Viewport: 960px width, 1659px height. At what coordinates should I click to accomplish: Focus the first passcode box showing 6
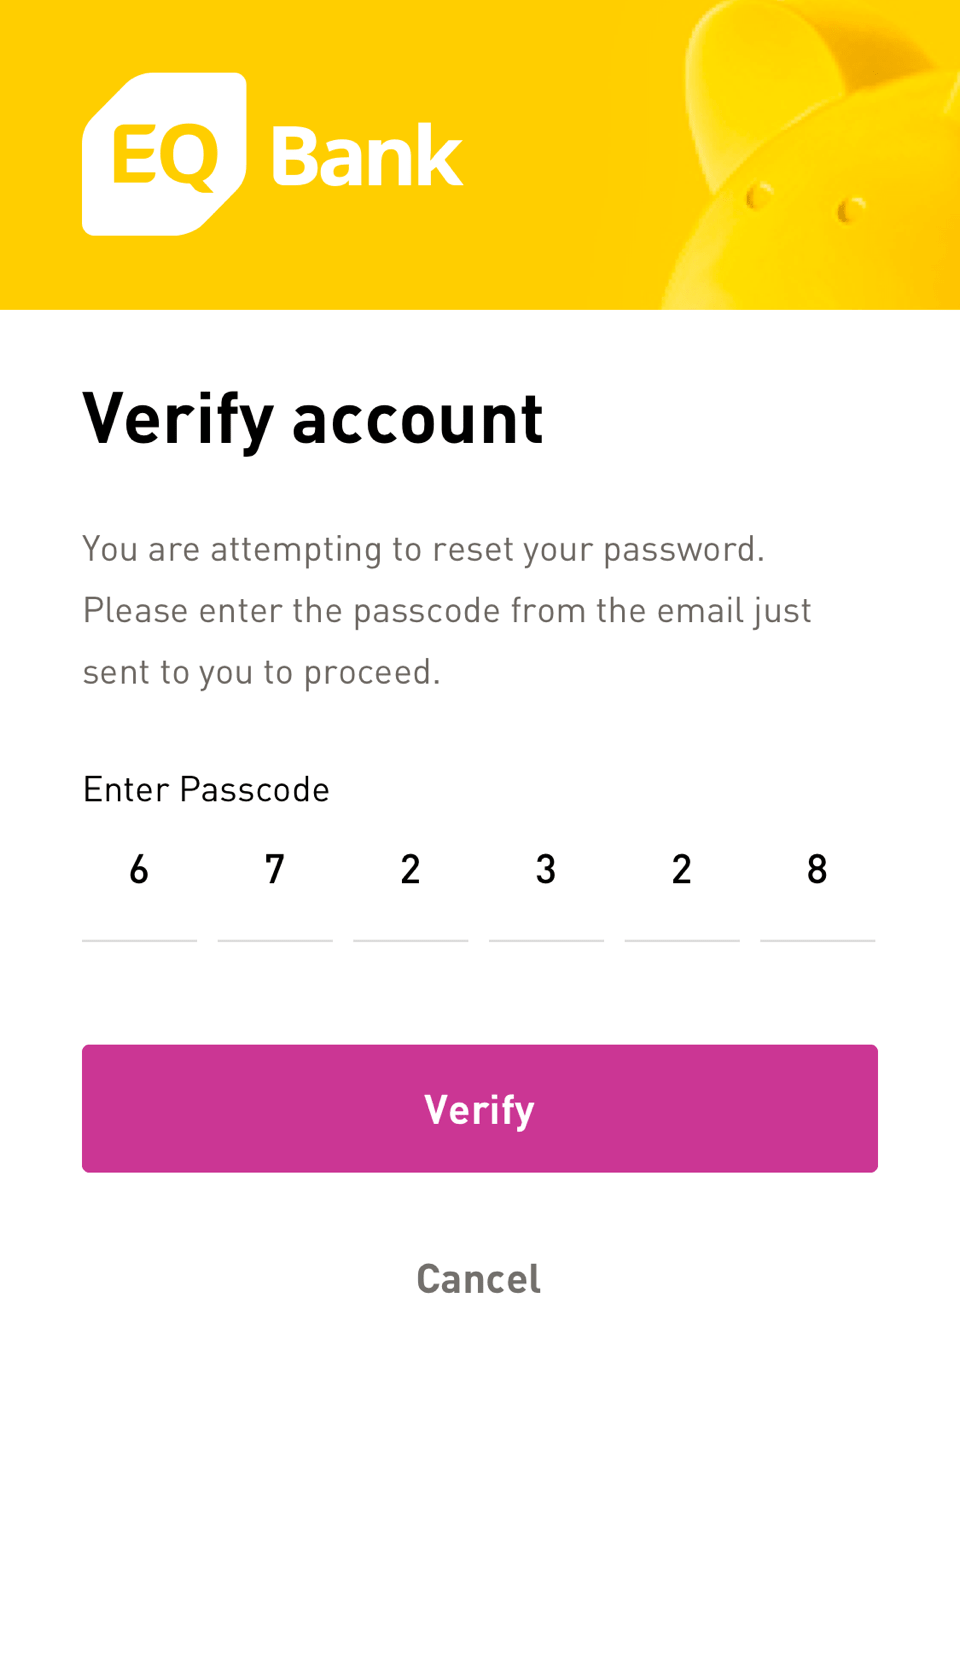(x=139, y=880)
